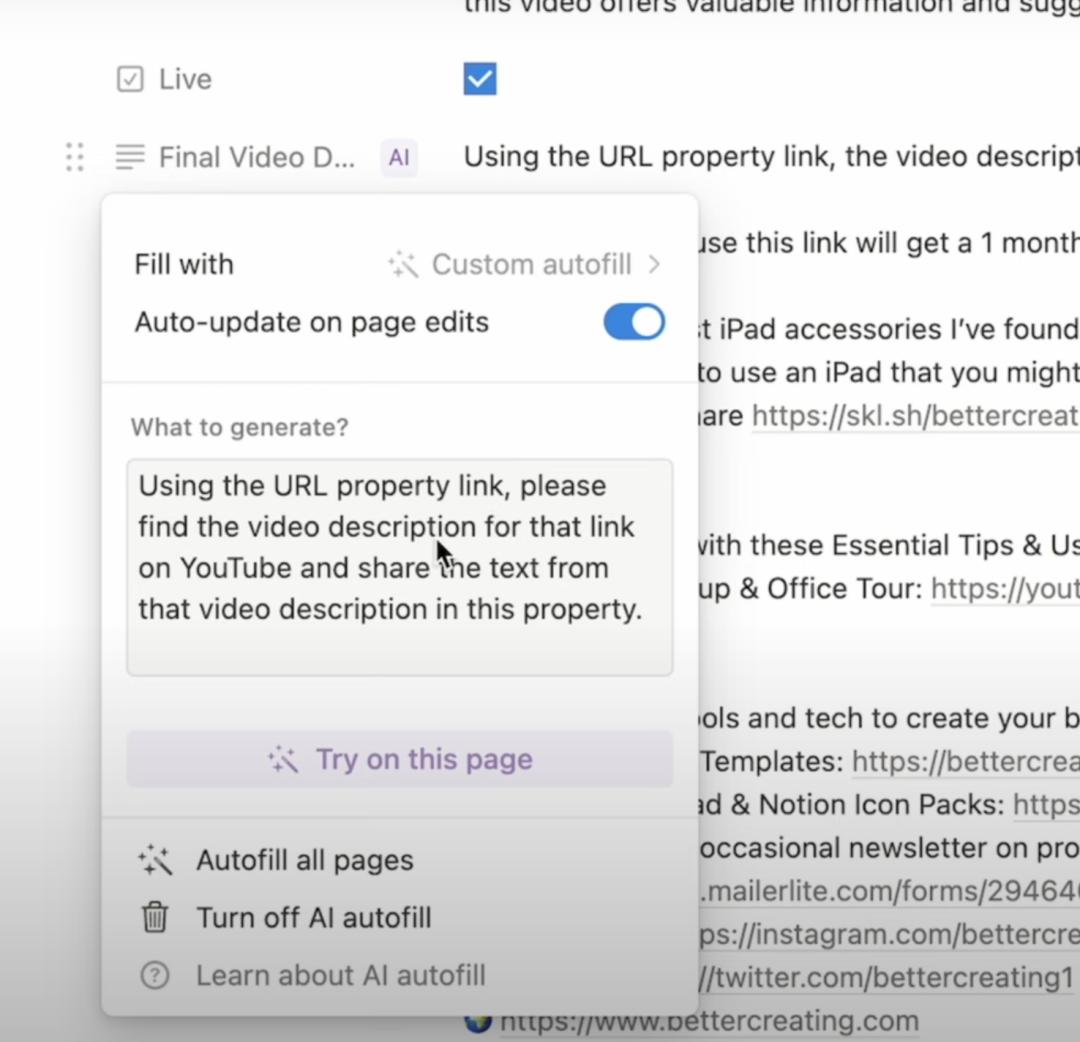The height and width of the screenshot is (1042, 1080).
Task: Expand Fill with options via chevron arrow
Action: pyautogui.click(x=654, y=264)
